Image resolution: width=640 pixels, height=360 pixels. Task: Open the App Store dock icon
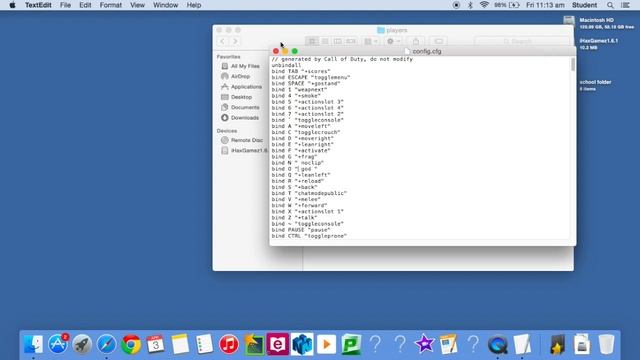coord(58,344)
